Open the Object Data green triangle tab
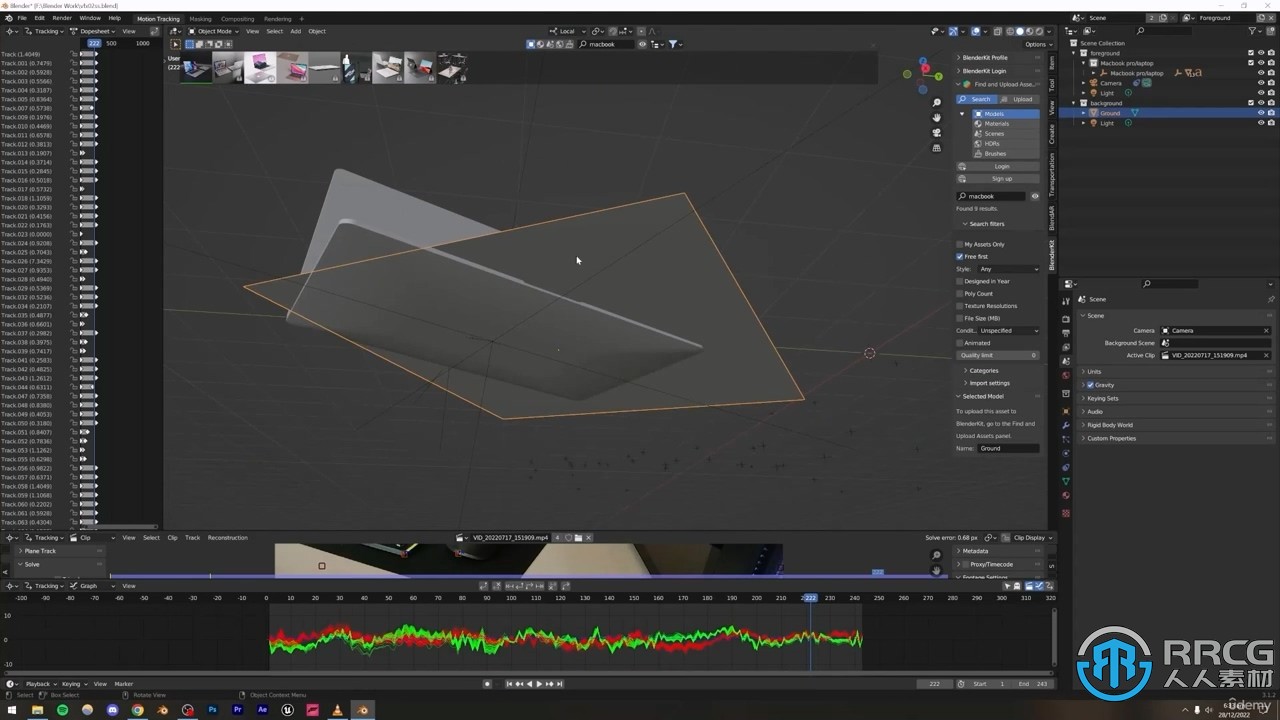Image resolution: width=1280 pixels, height=720 pixels. 1066,481
